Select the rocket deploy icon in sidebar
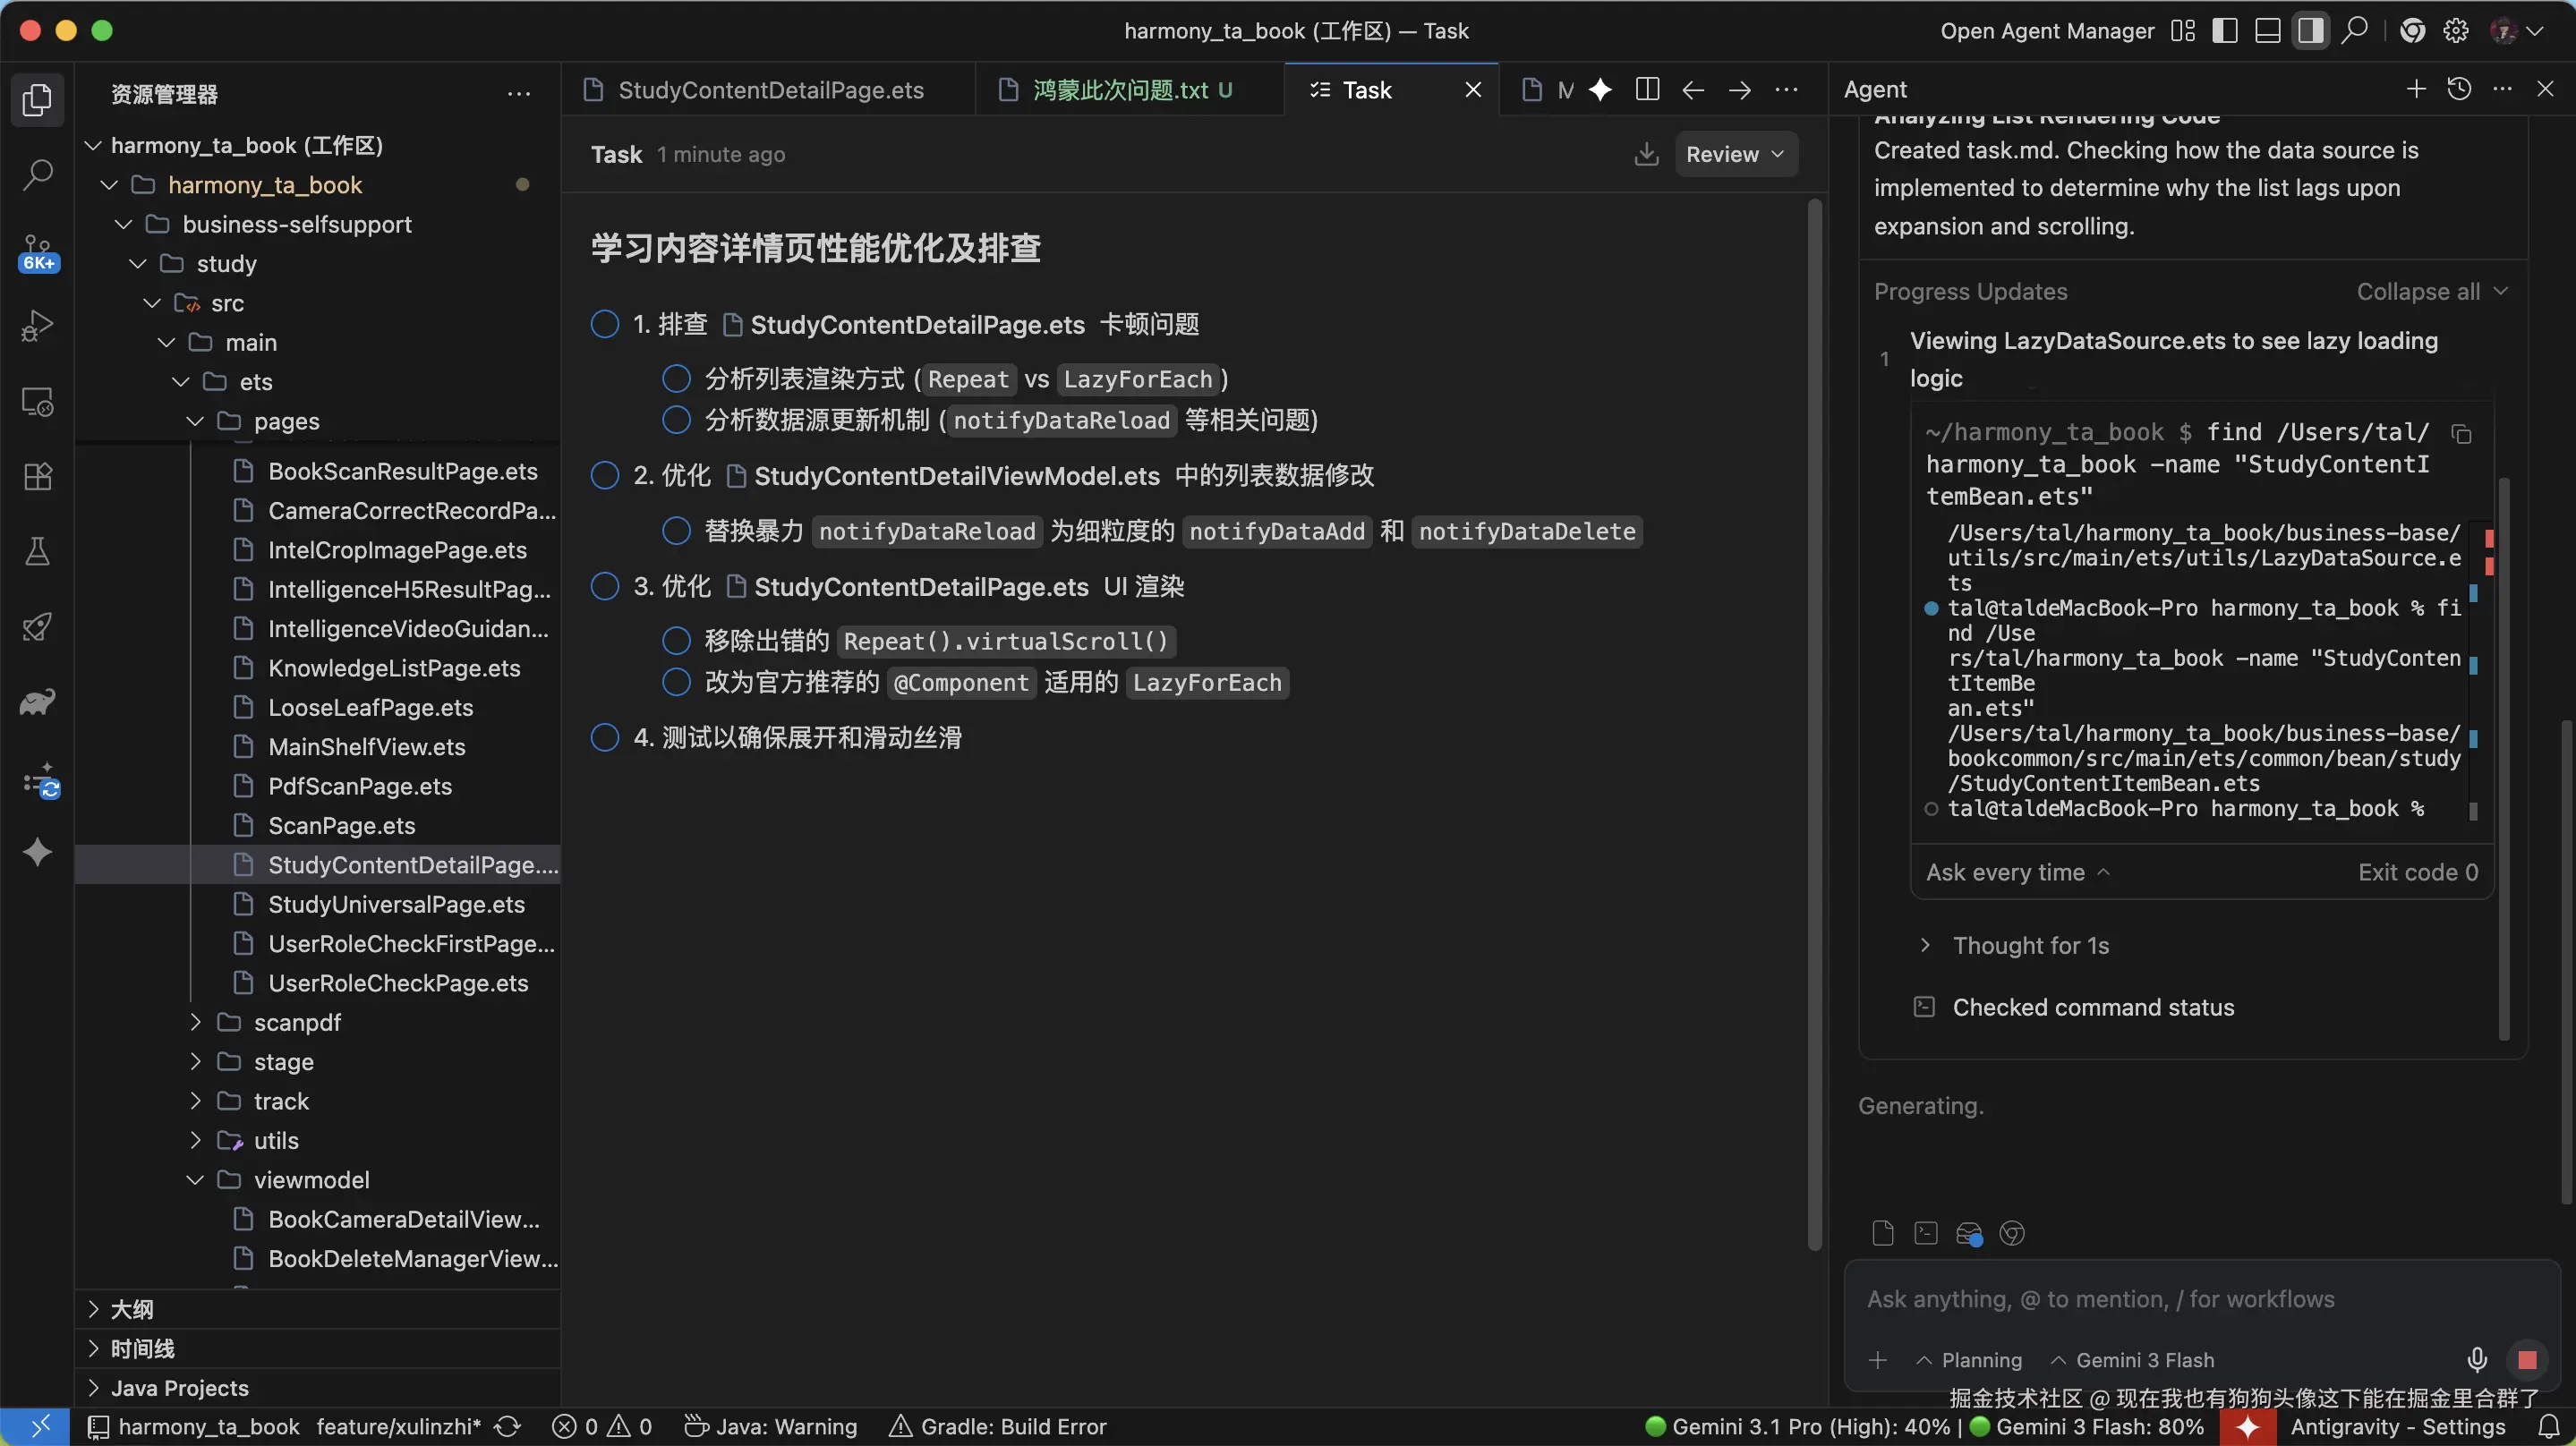The height and width of the screenshot is (1446, 2576). point(38,626)
